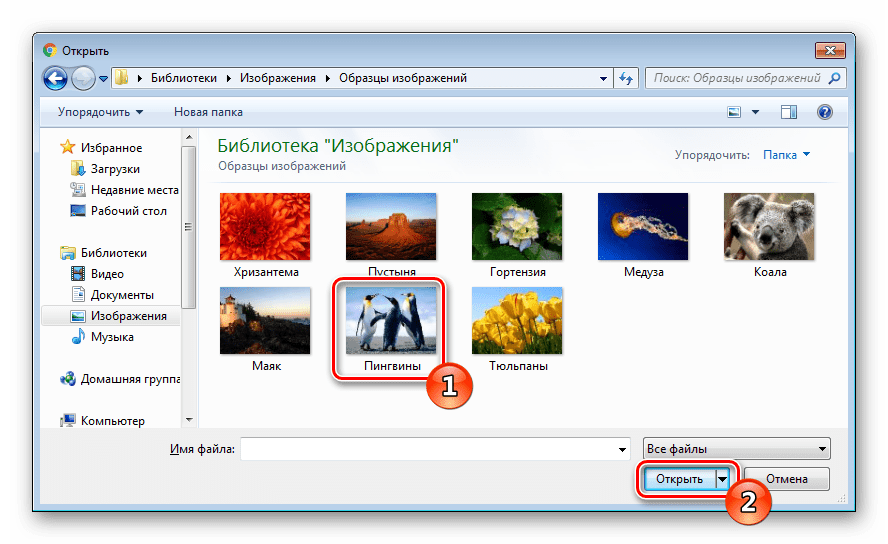Close the Открыть dialog window
The width and height of the screenshot is (888, 544).
[830, 50]
